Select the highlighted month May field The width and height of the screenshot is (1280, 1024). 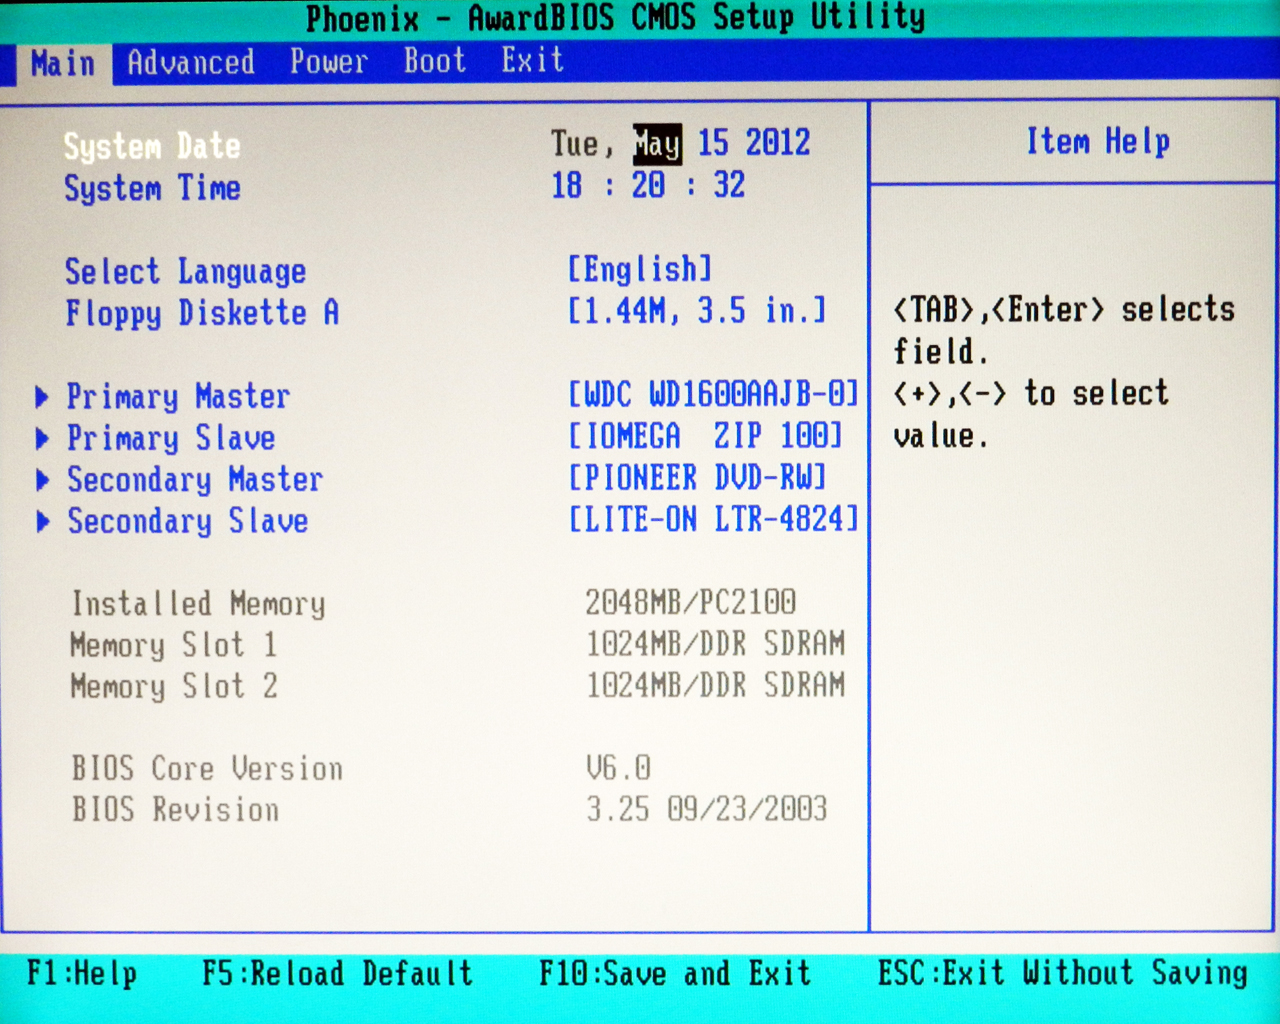(657, 145)
